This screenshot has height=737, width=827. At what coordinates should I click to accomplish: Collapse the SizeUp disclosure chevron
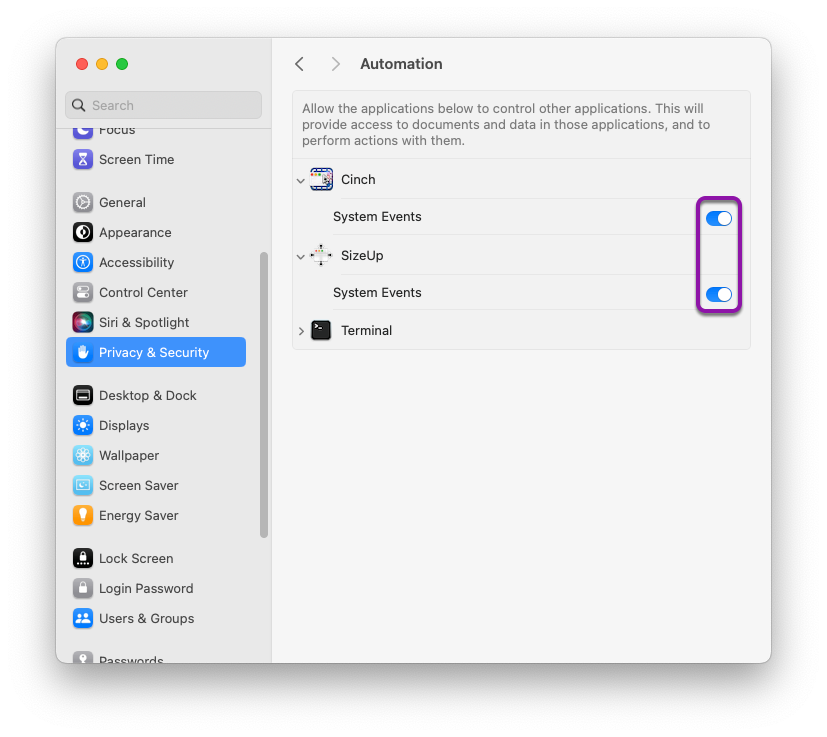(x=301, y=257)
